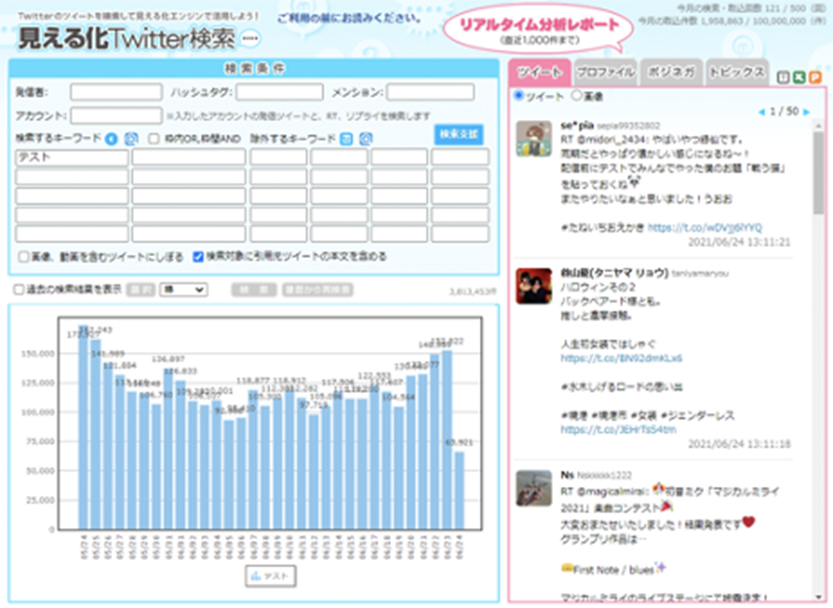Click the swirl icon after the search keyword info icon
Screen dimensions: 833x608
point(131,139)
